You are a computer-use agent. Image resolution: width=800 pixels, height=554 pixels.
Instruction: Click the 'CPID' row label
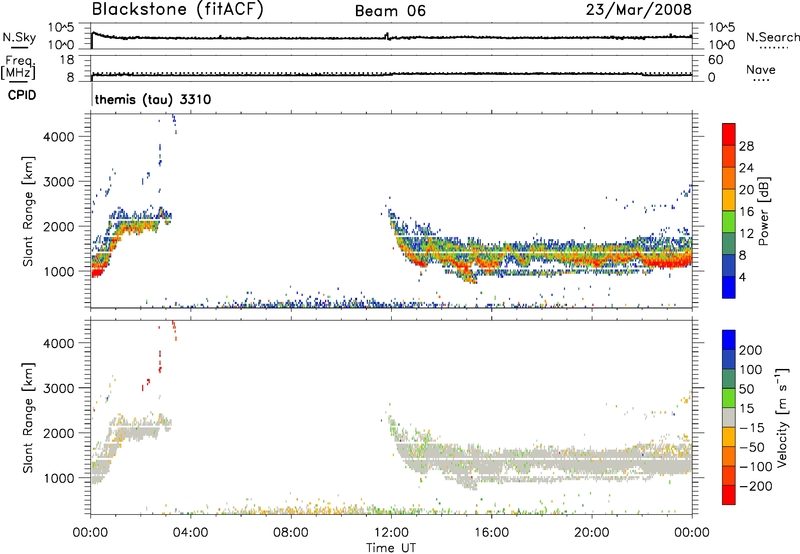coord(22,95)
